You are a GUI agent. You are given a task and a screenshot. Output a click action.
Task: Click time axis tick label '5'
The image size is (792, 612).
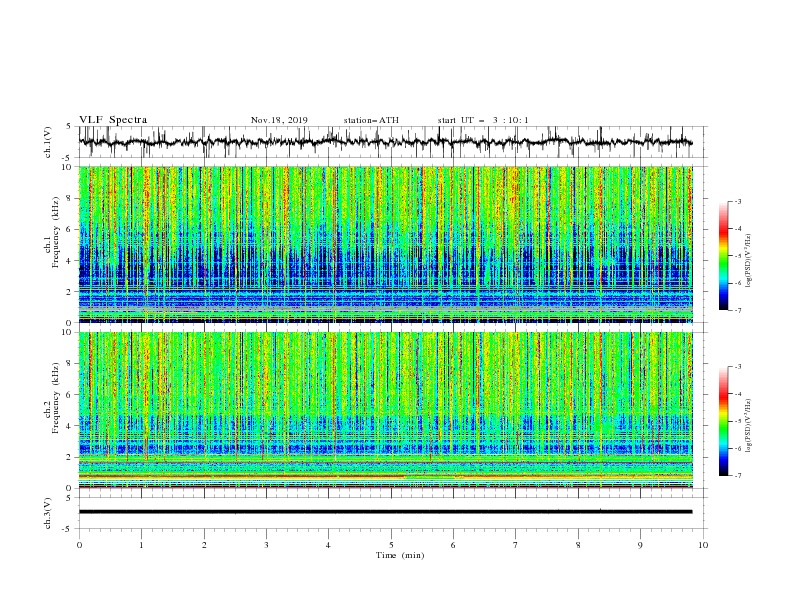(391, 545)
